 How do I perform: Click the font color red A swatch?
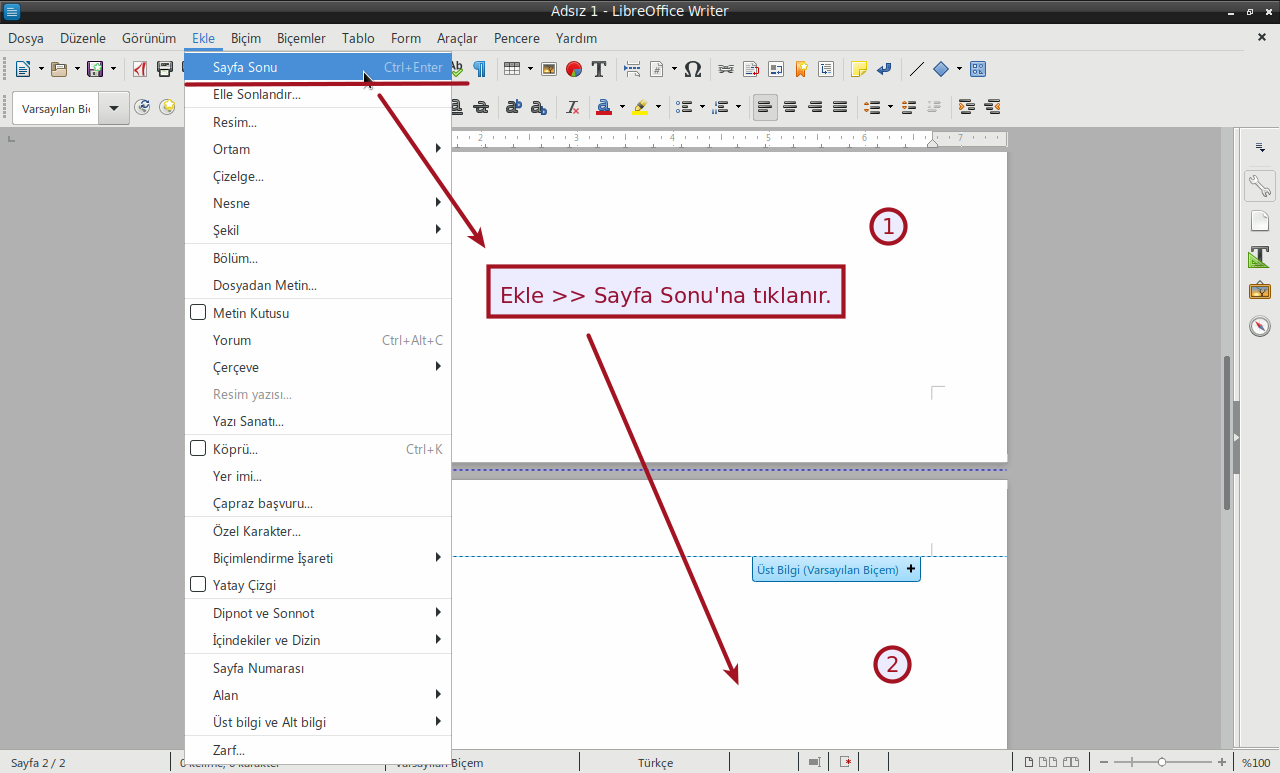pos(603,107)
